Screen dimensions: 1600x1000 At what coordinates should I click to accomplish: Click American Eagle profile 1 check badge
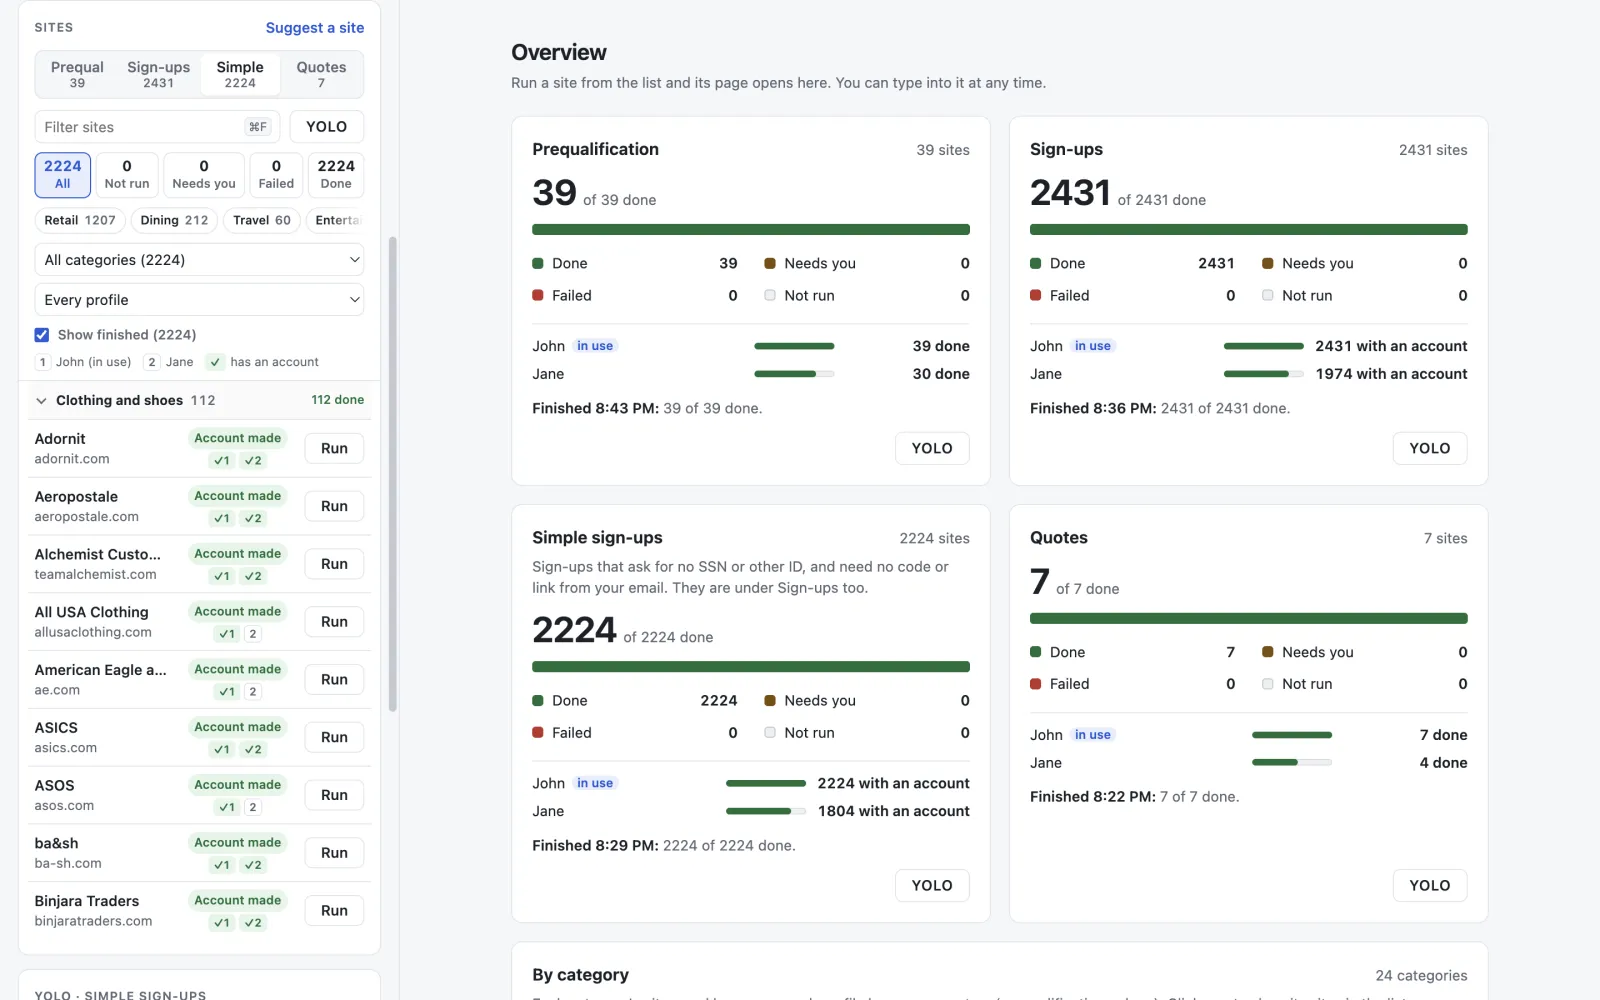coord(227,692)
